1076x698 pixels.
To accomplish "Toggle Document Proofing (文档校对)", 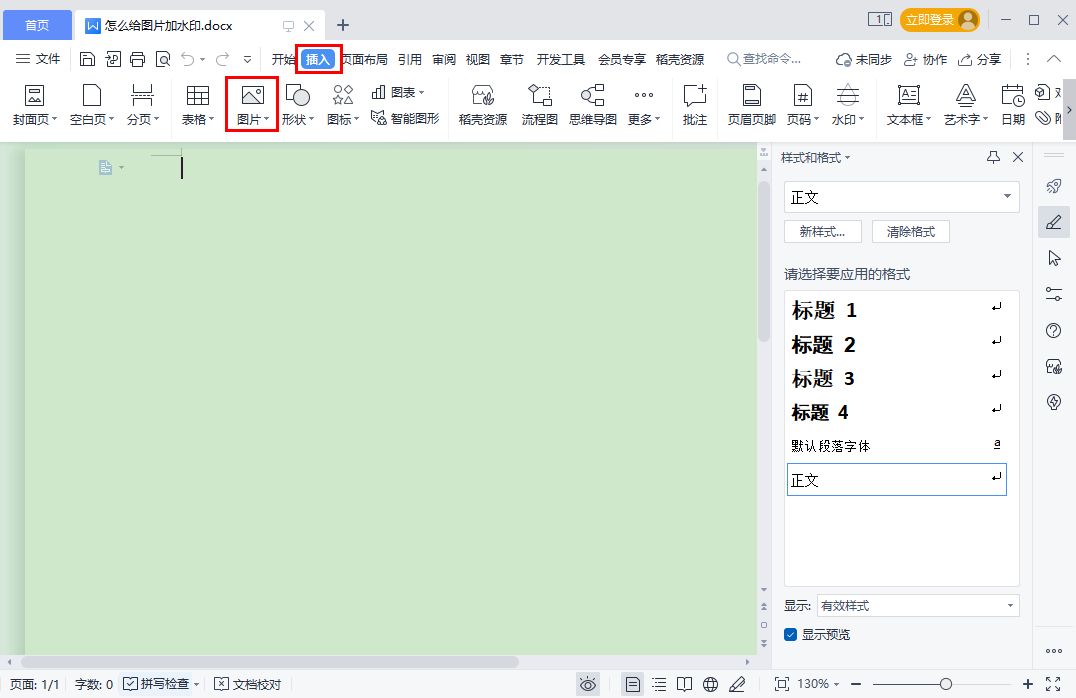I will (248, 684).
